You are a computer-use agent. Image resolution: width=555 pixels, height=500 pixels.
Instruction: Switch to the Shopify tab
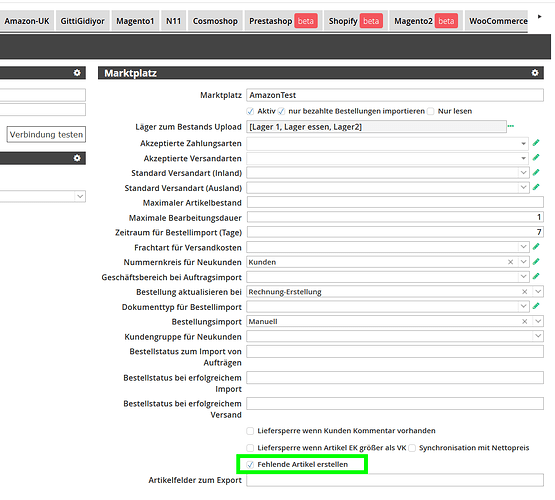pos(355,21)
